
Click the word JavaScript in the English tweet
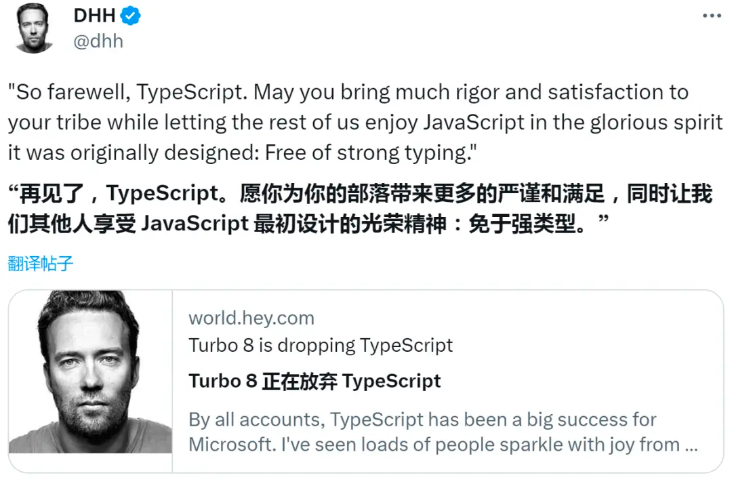click(474, 122)
